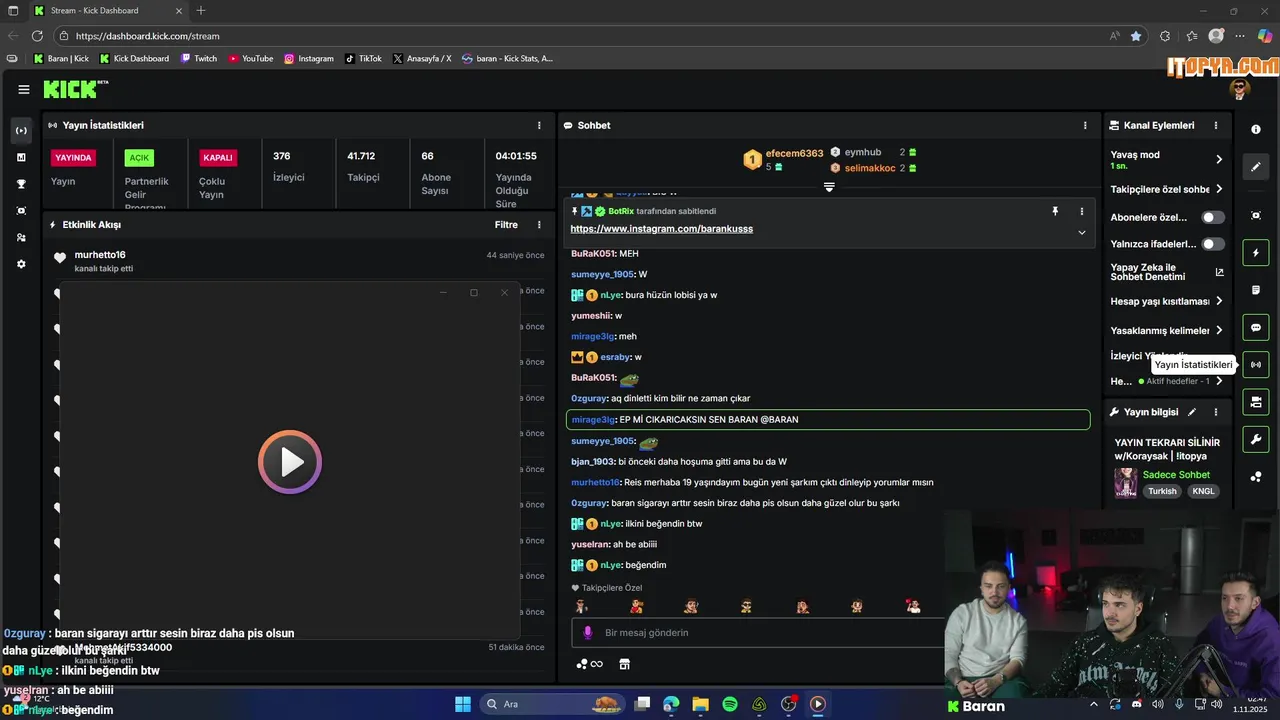
Task: Toggle the chat bubble widget icon
Action: point(1256,327)
